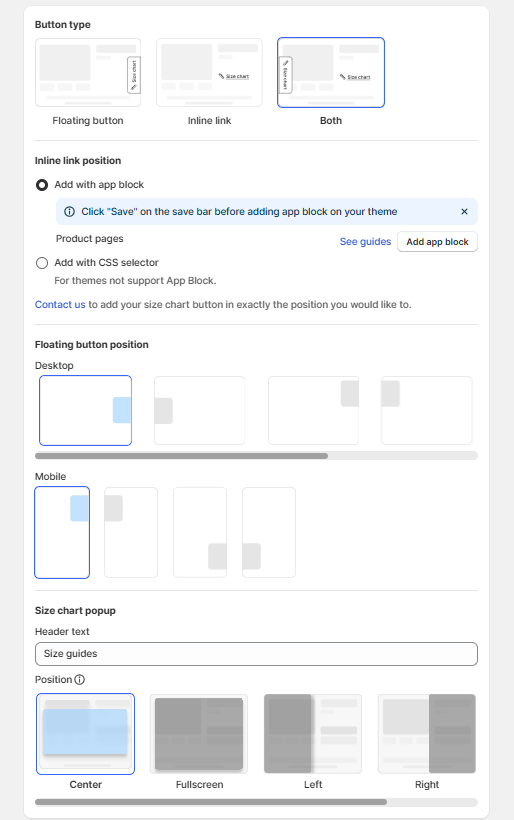
Task: Choose the Inline link button type
Action: 209,72
